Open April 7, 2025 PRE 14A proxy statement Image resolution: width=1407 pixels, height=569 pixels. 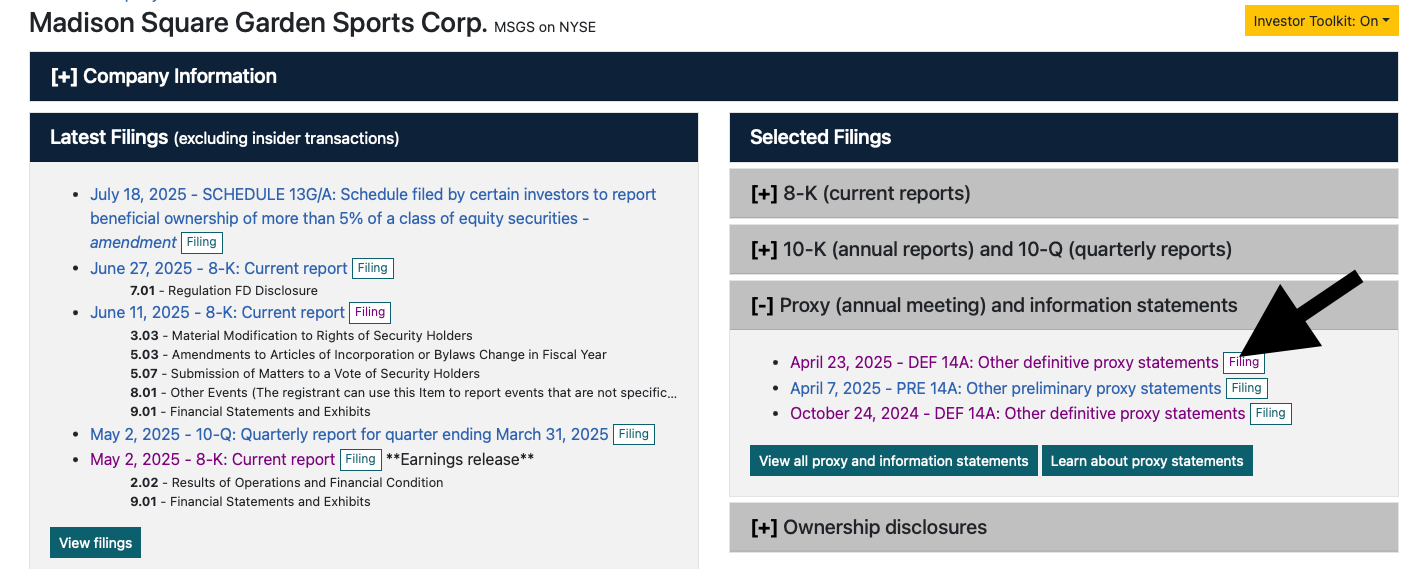click(x=1006, y=388)
